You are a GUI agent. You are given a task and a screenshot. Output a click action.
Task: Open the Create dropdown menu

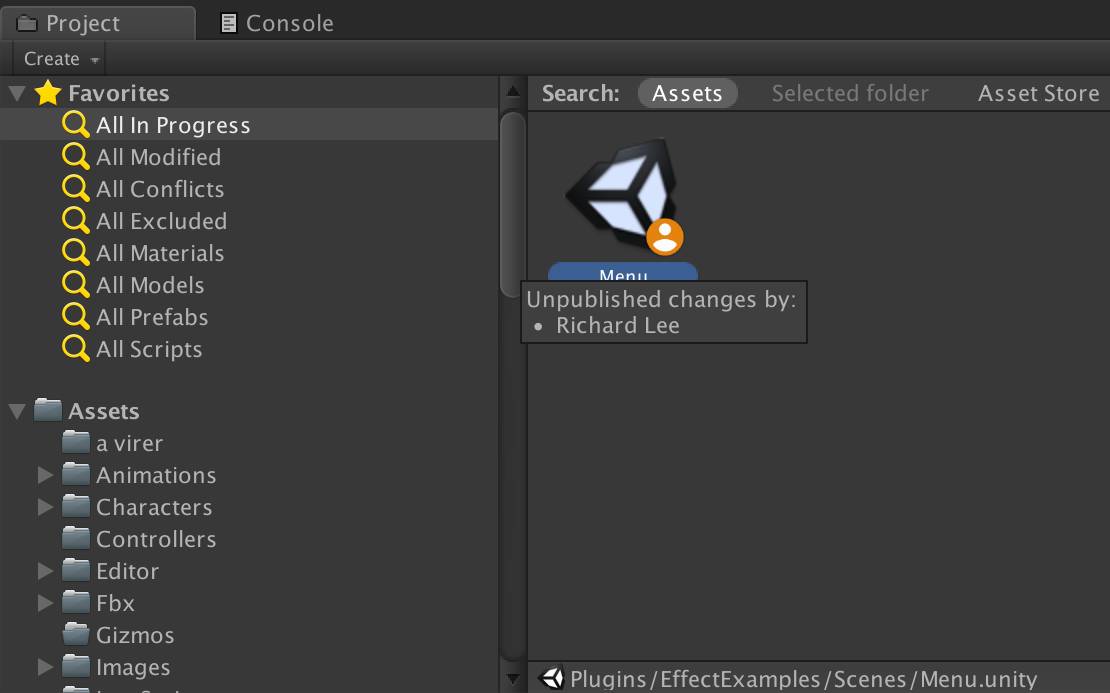(61, 59)
